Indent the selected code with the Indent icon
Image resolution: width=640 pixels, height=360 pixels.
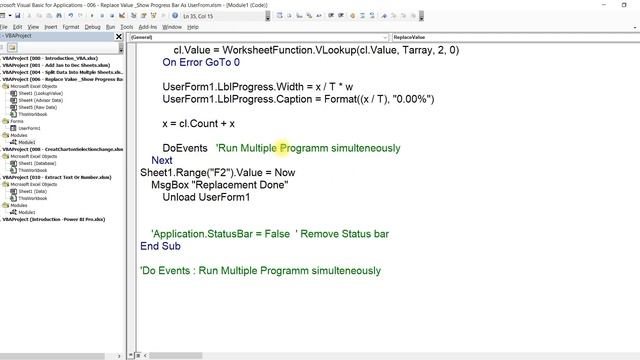click(x=331, y=16)
